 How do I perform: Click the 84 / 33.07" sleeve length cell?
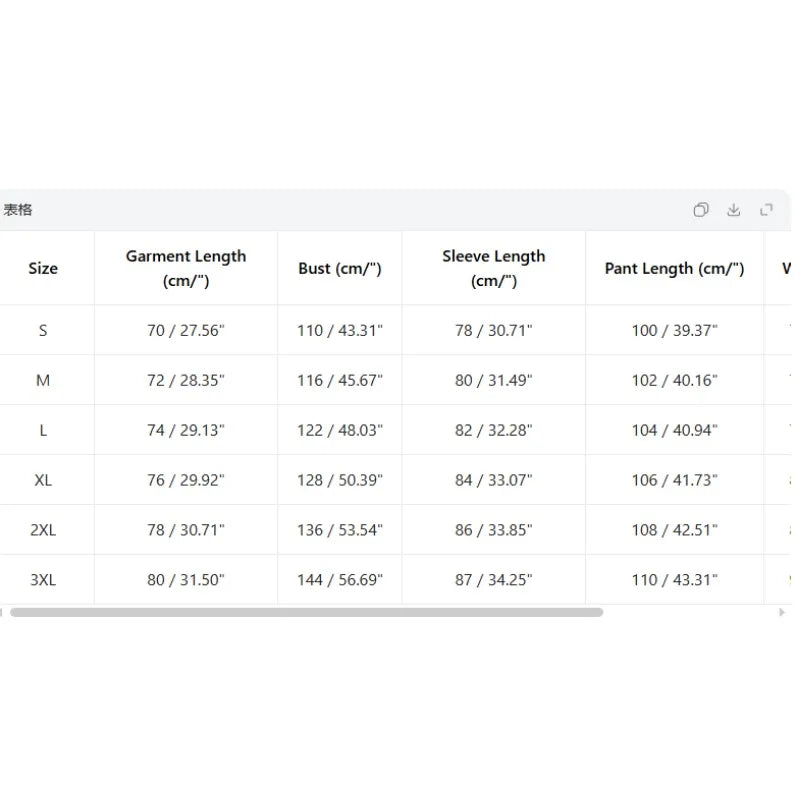[x=493, y=480]
